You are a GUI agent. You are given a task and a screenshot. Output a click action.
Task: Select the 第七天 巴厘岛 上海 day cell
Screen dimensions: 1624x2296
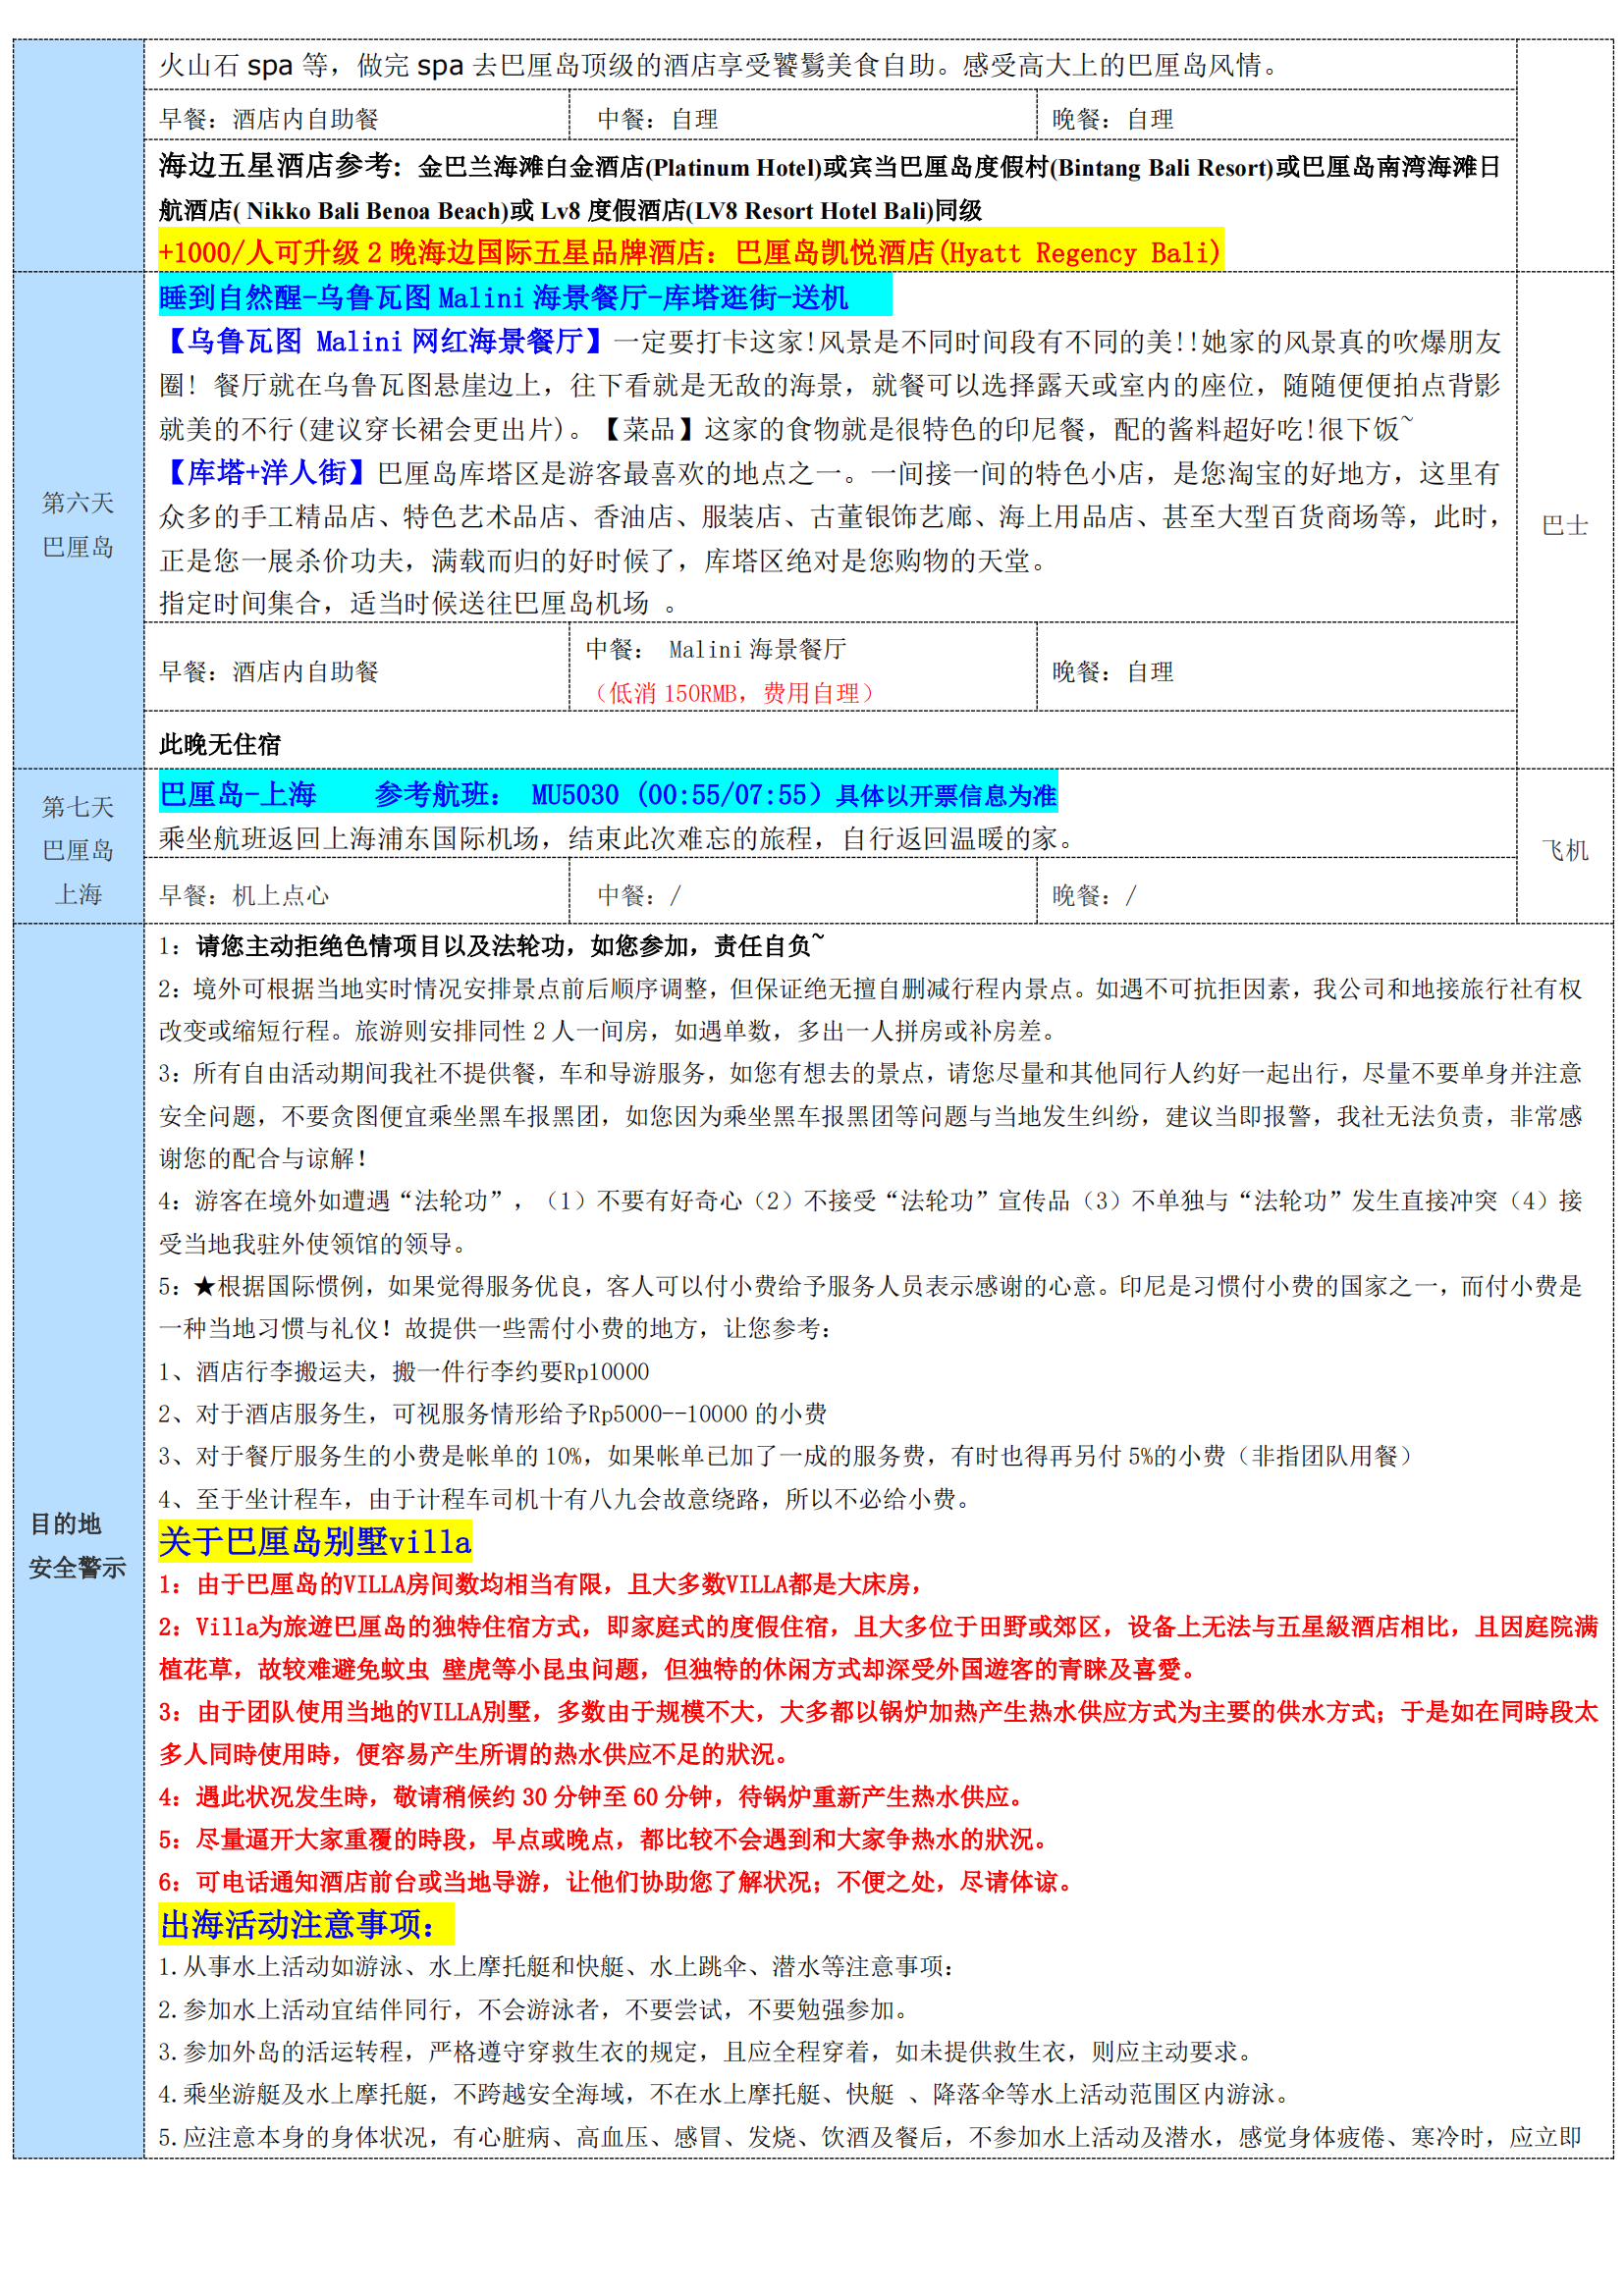coord(78,849)
